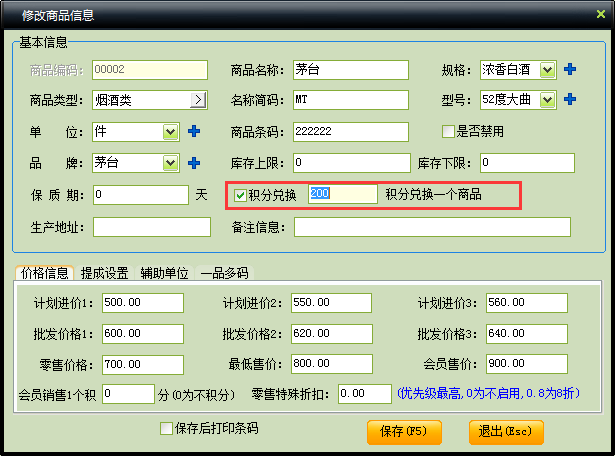Uncheck the 积分兑换 checkbox

(240, 195)
